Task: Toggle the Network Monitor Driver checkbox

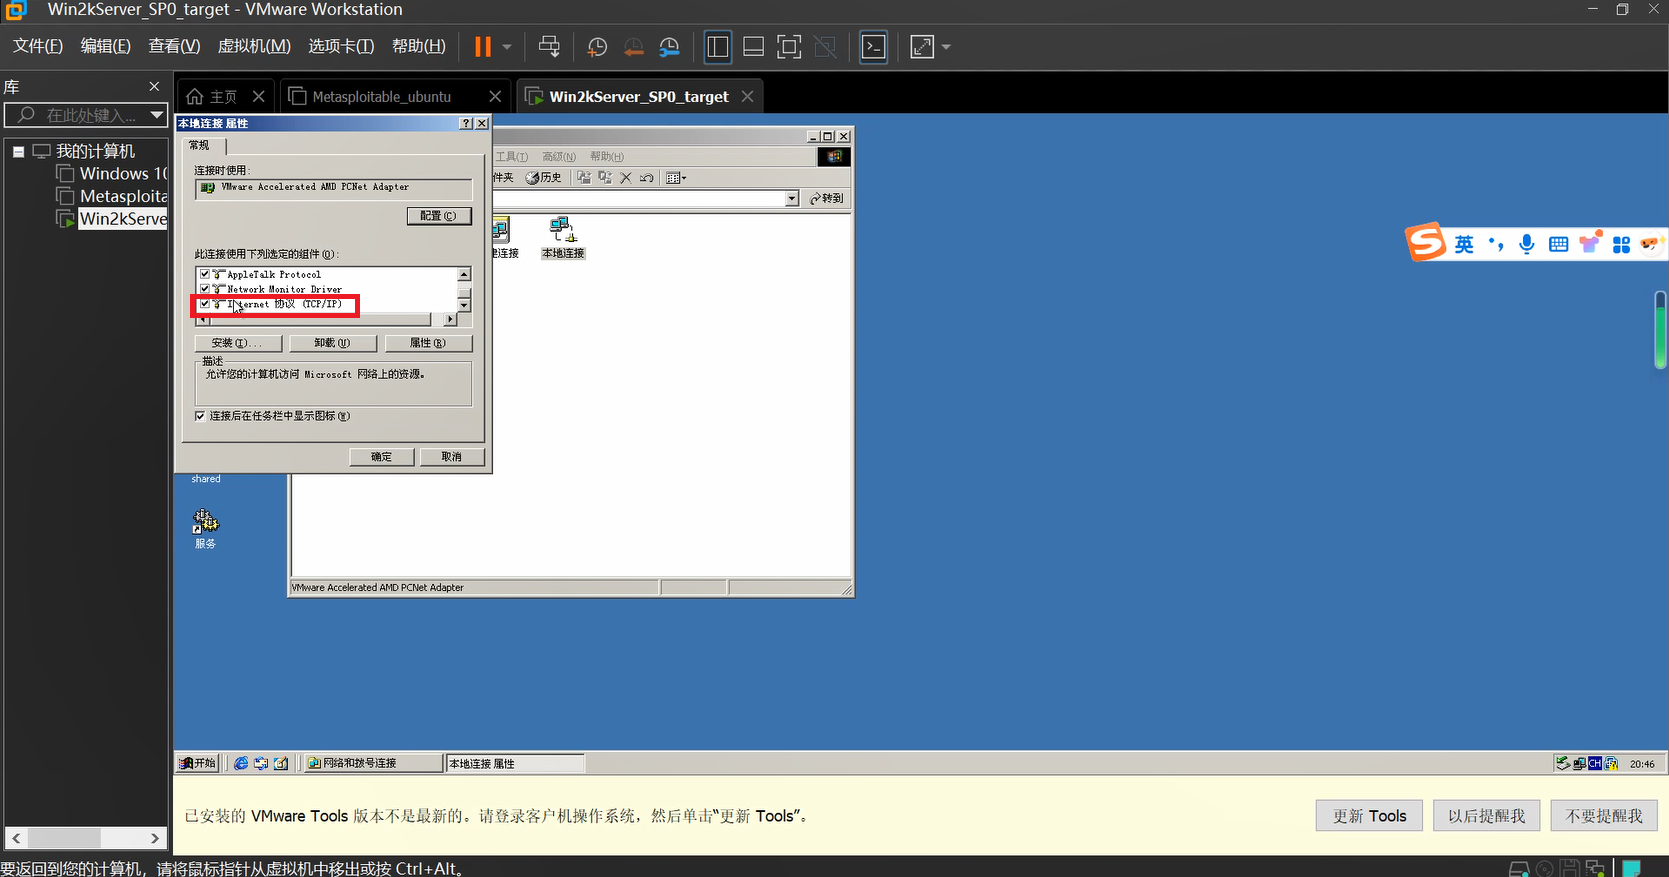Action: 205,289
